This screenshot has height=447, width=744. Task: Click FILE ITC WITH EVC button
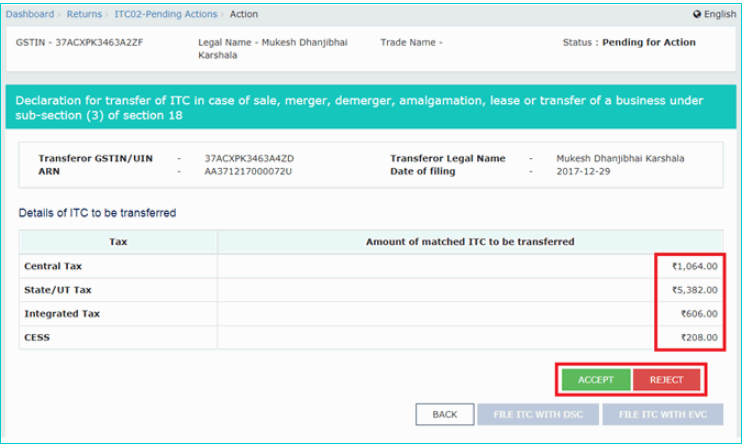pos(662,413)
